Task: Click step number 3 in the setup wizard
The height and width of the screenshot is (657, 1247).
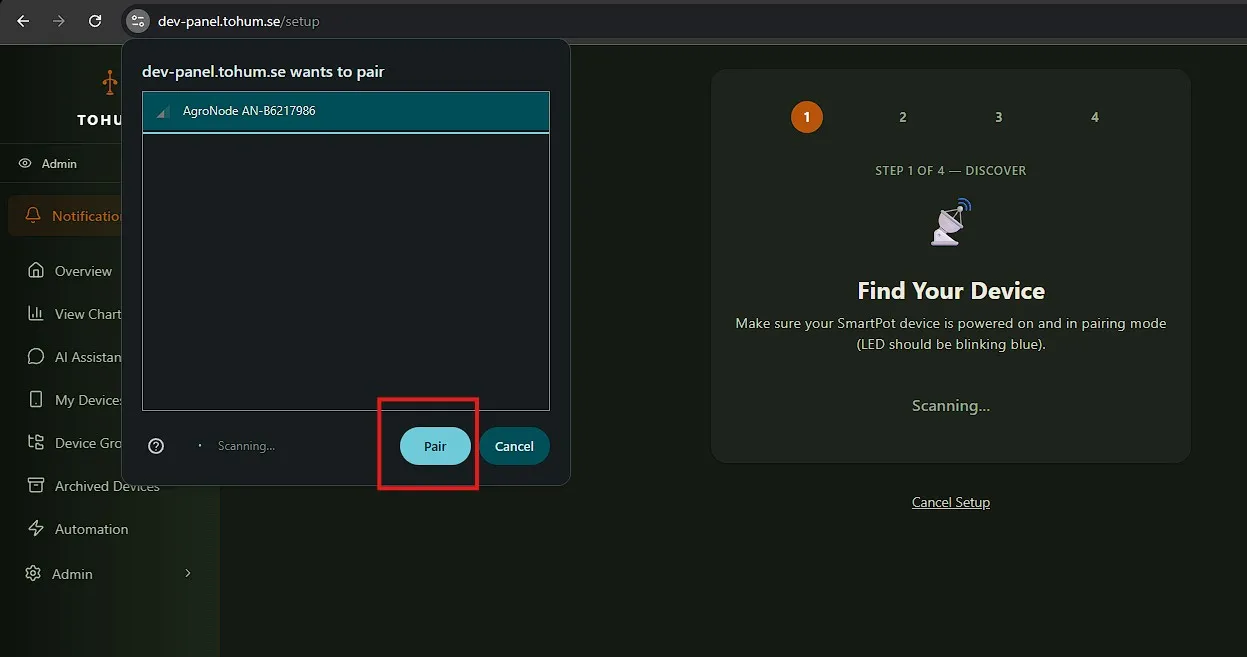Action: [998, 117]
